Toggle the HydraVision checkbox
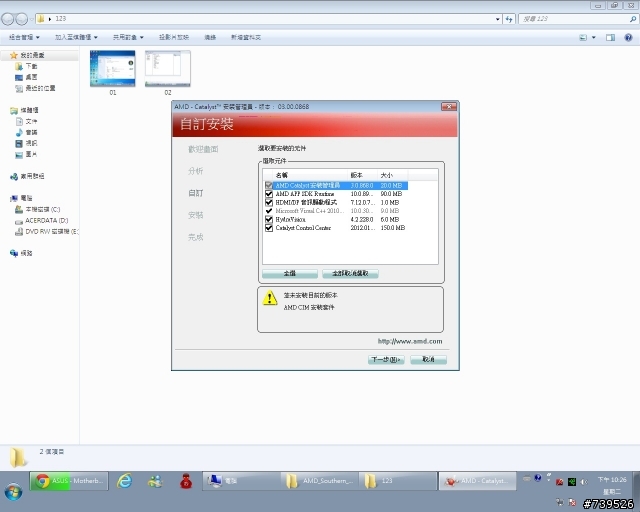Image resolution: width=640 pixels, height=512 pixels. 269,220
